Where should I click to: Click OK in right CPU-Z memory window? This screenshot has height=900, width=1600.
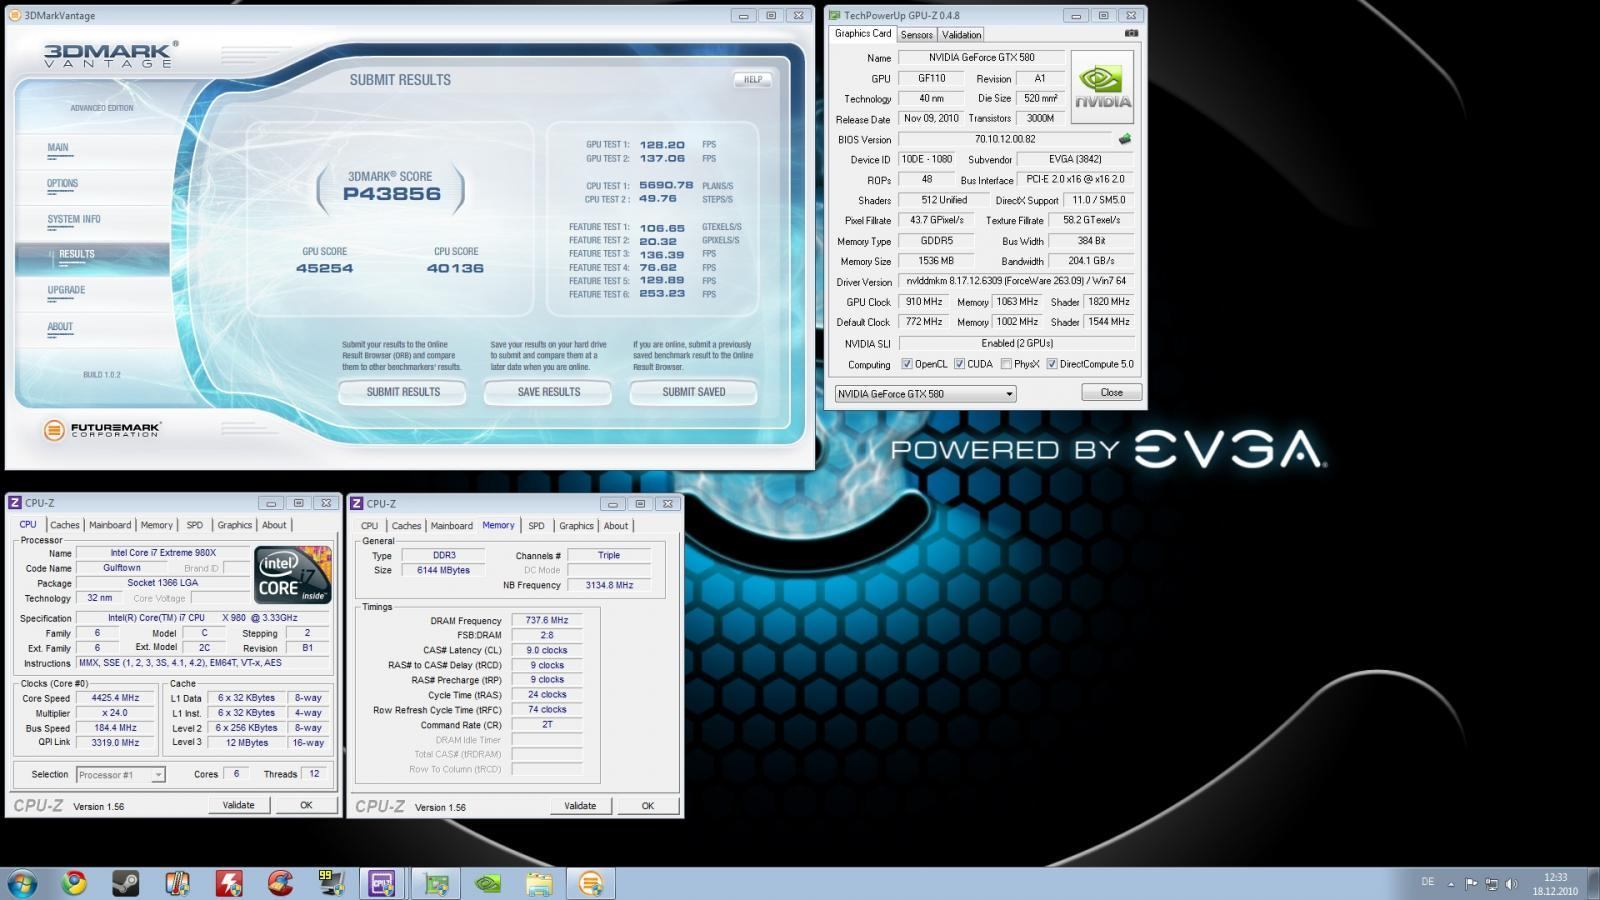pyautogui.click(x=648, y=806)
